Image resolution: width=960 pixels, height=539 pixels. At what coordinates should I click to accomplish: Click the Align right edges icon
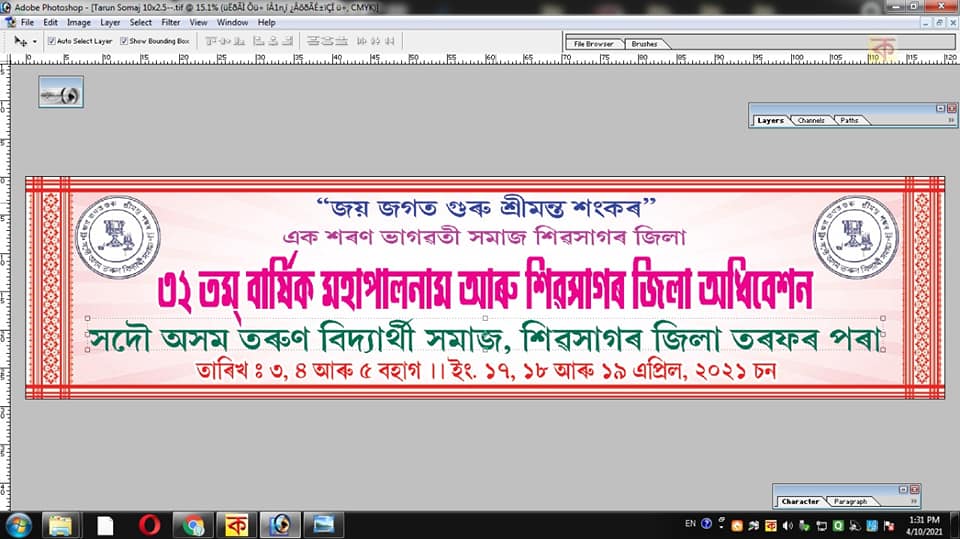[287, 41]
